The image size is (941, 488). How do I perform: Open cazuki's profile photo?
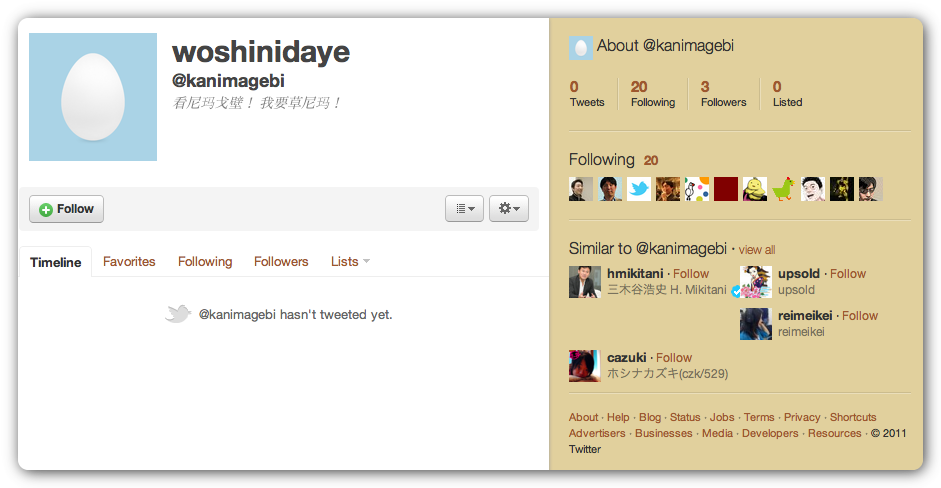tap(585, 366)
